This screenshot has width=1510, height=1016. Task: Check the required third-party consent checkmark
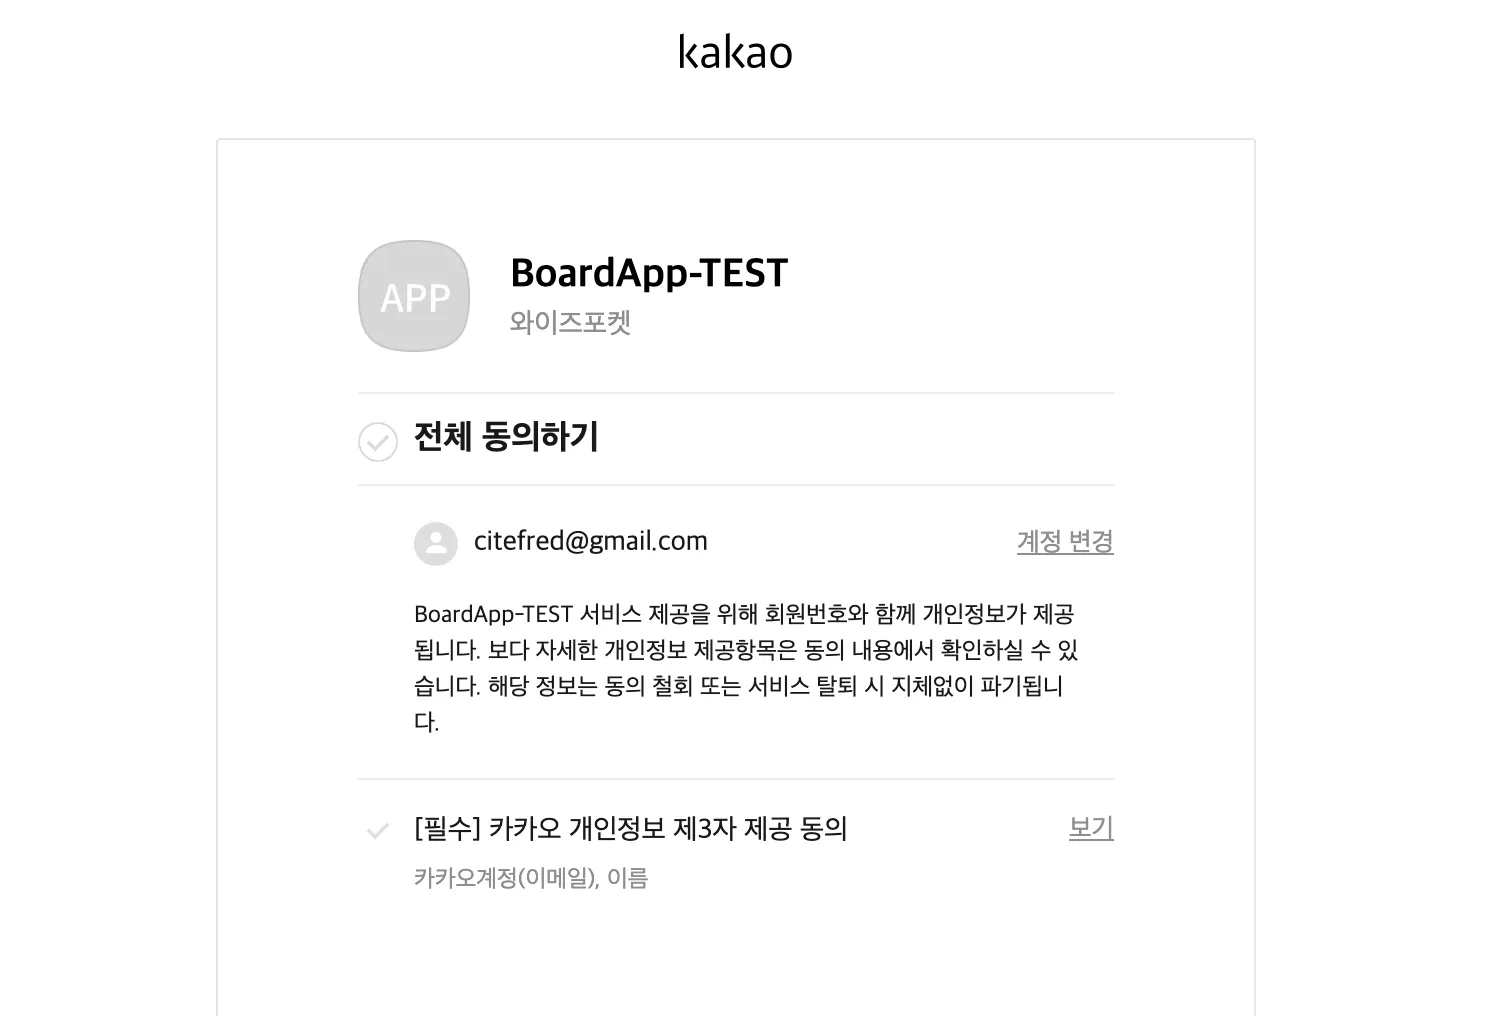click(x=378, y=830)
